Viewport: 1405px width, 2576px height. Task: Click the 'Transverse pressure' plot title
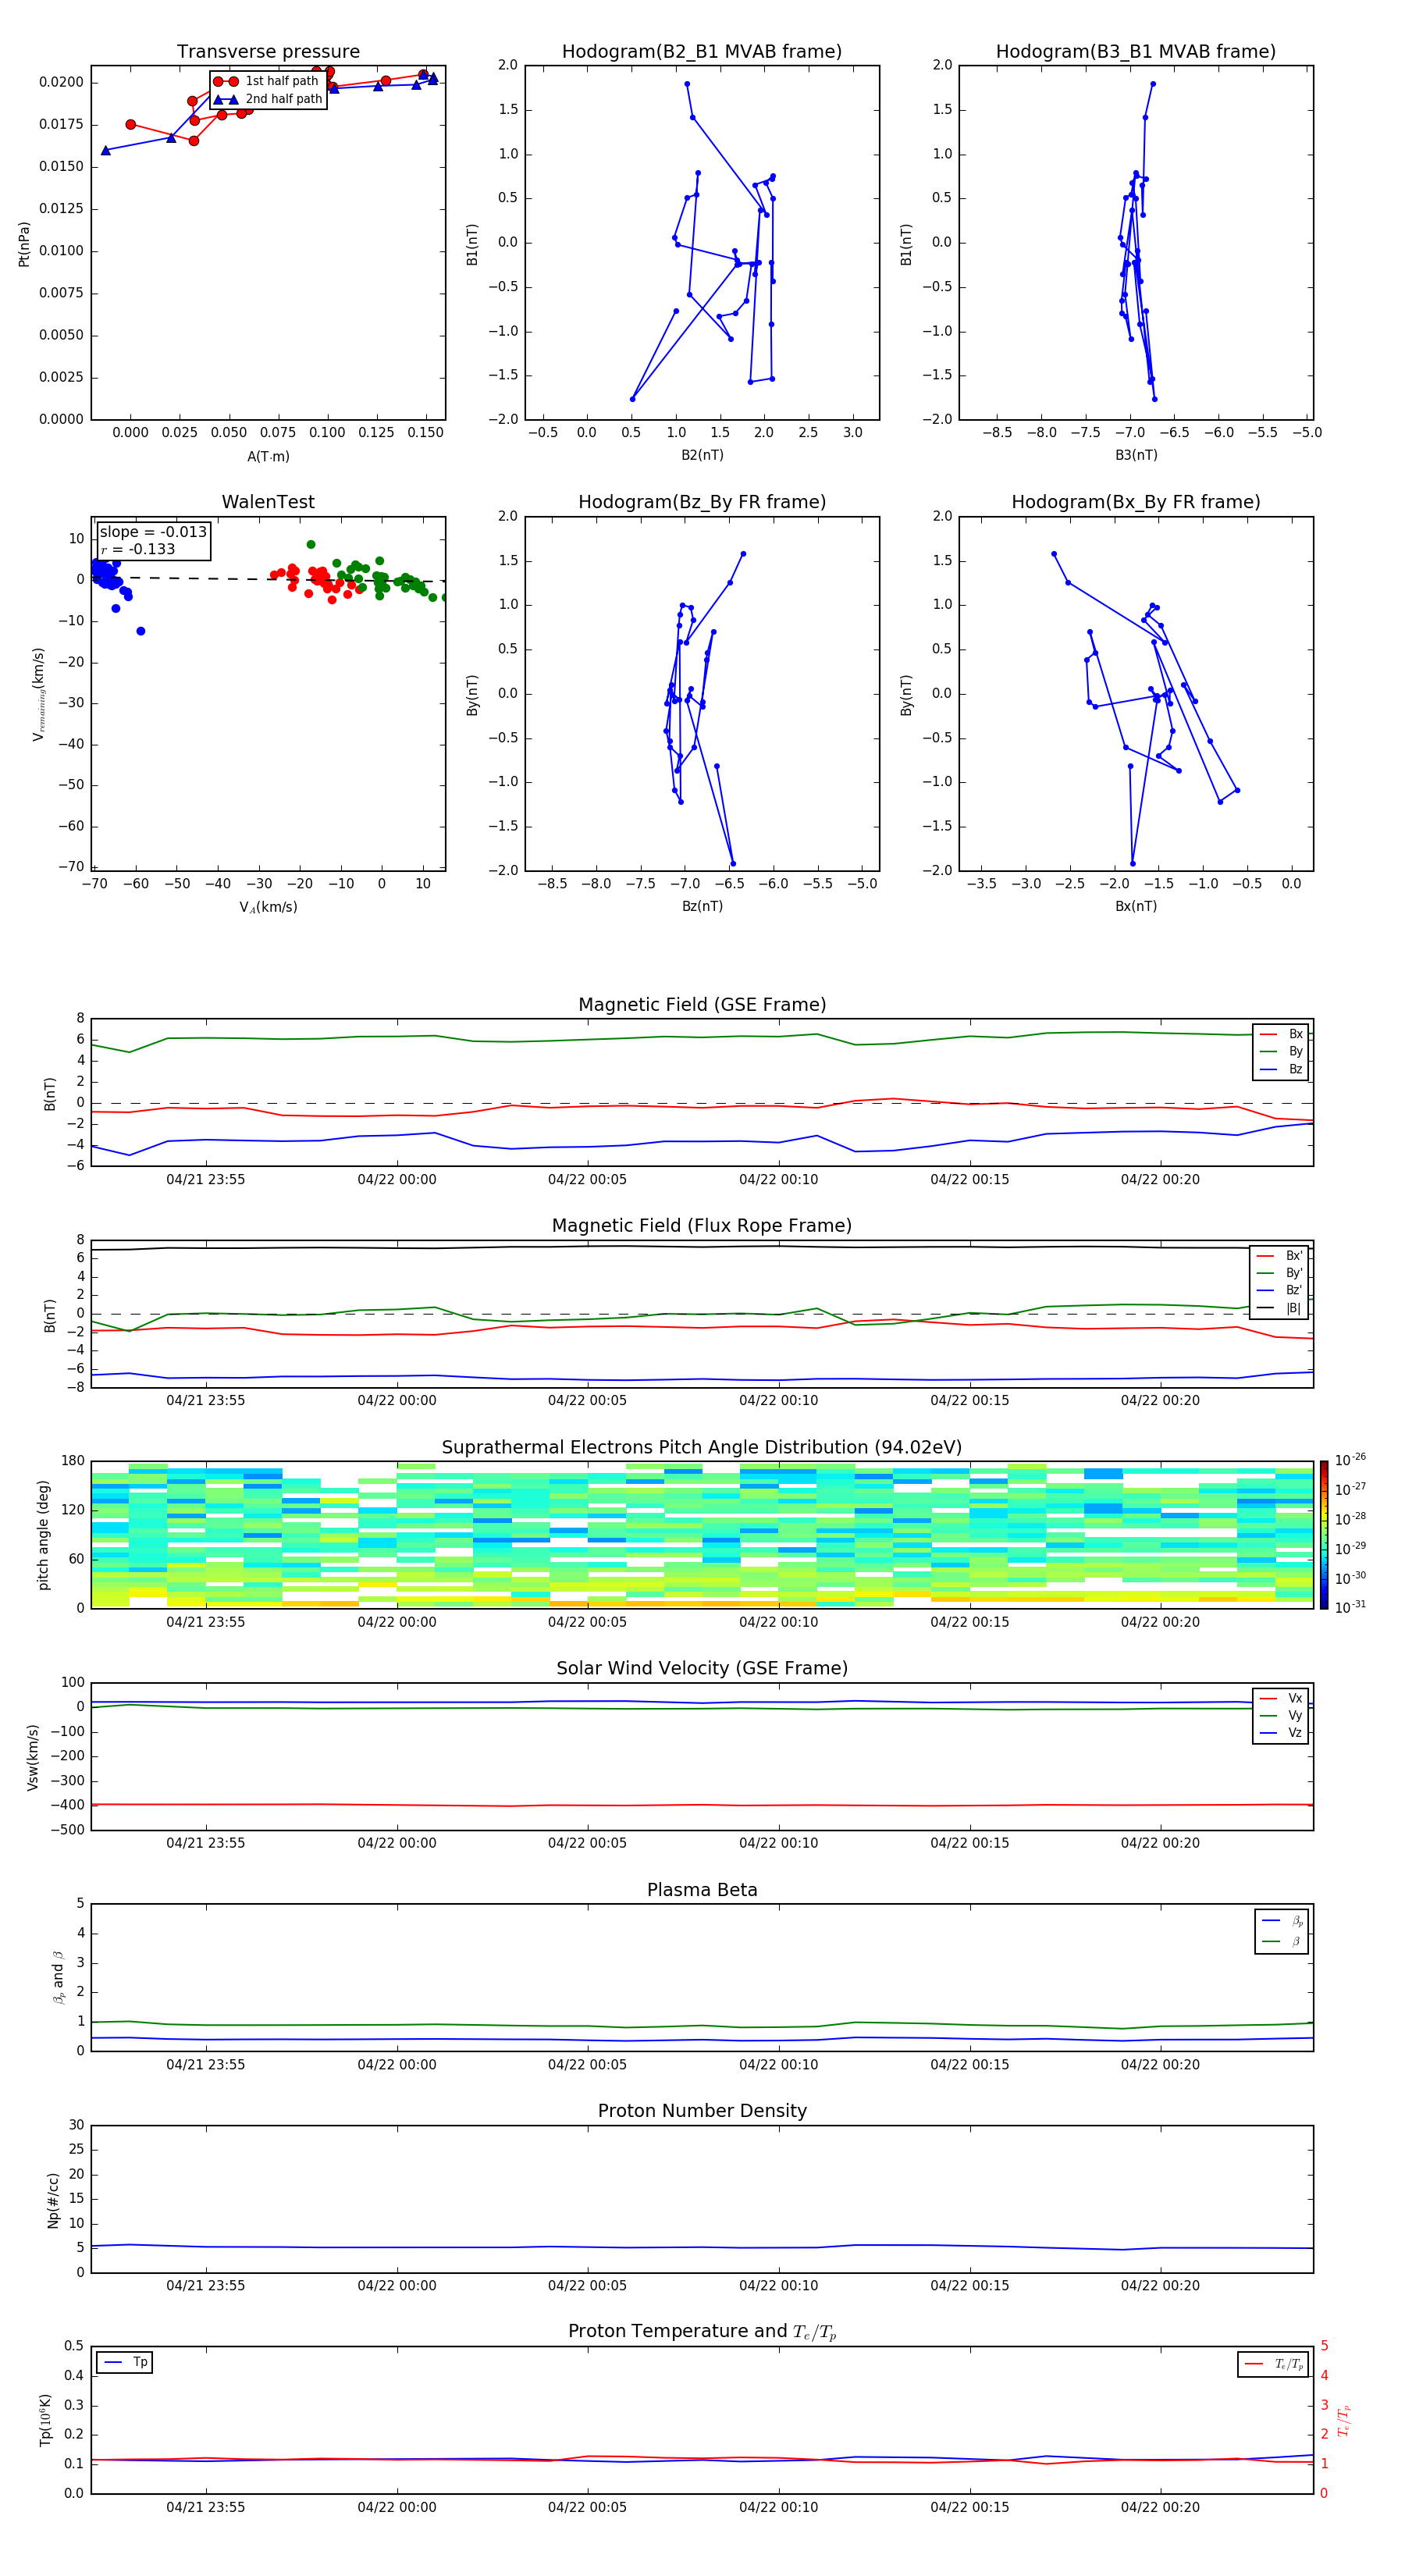(x=268, y=52)
